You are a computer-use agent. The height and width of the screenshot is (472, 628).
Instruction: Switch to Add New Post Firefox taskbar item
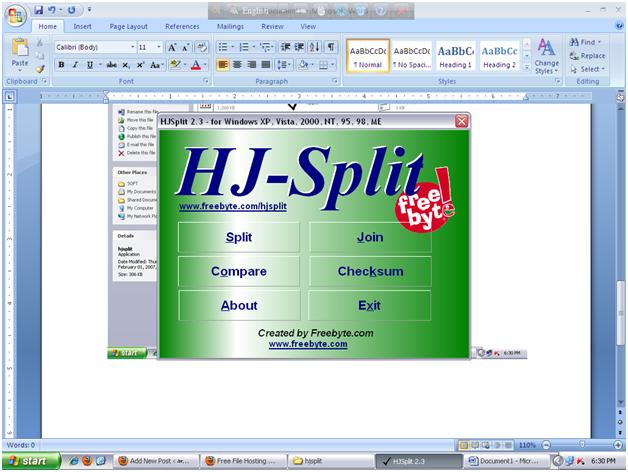(x=156, y=461)
